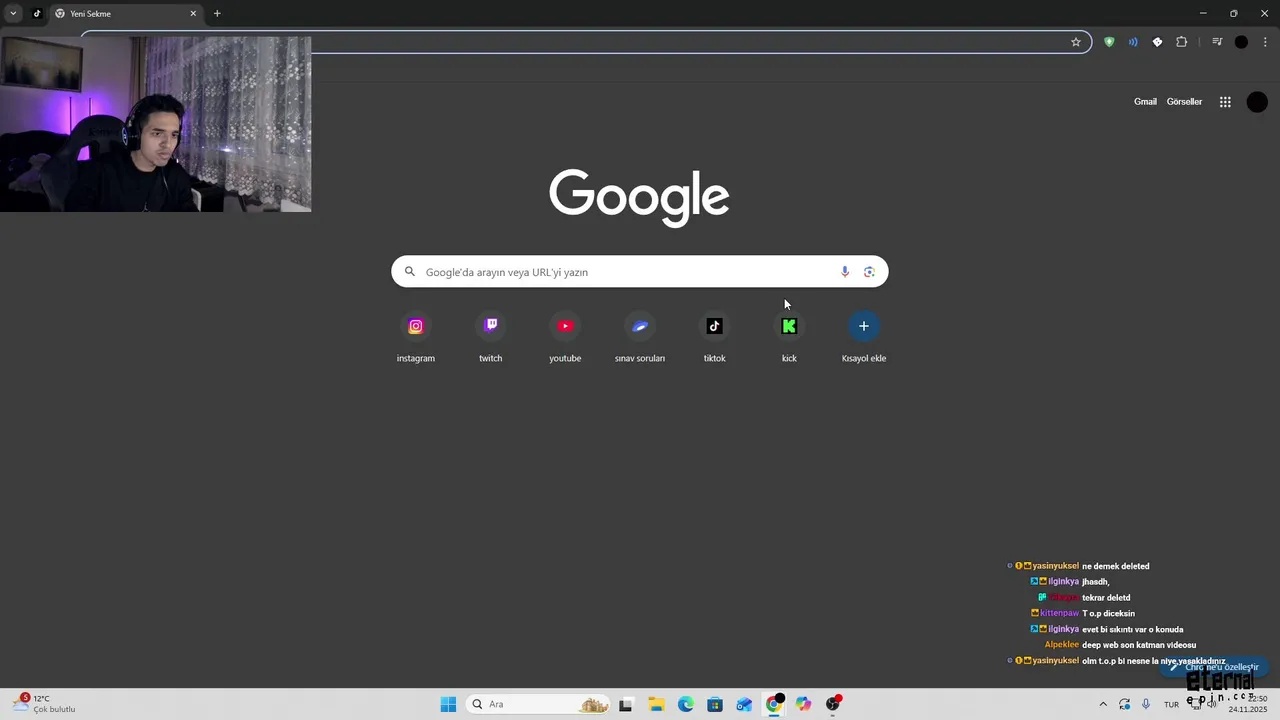Open the Google account avatar
The image size is (1280, 720).
pos(1257,102)
